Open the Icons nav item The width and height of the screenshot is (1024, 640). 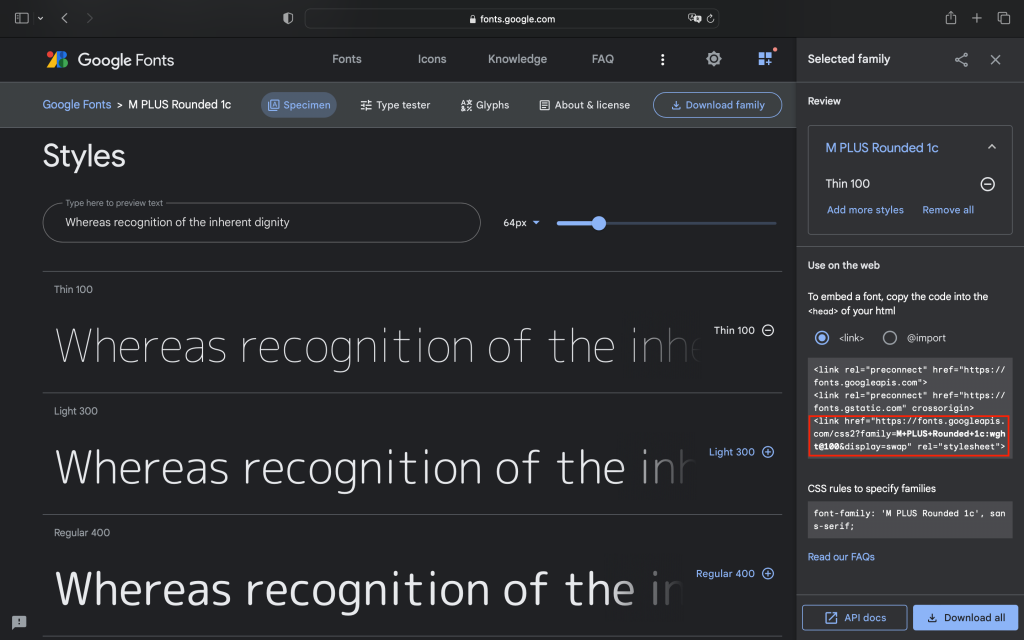(432, 59)
